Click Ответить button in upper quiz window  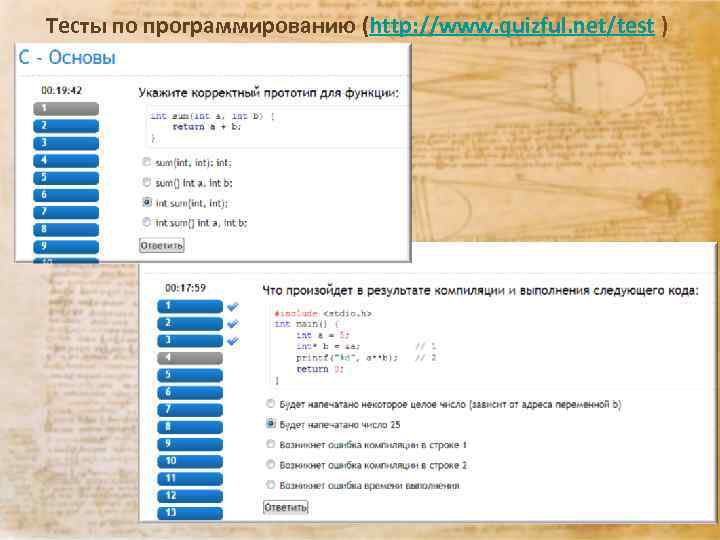click(x=162, y=245)
